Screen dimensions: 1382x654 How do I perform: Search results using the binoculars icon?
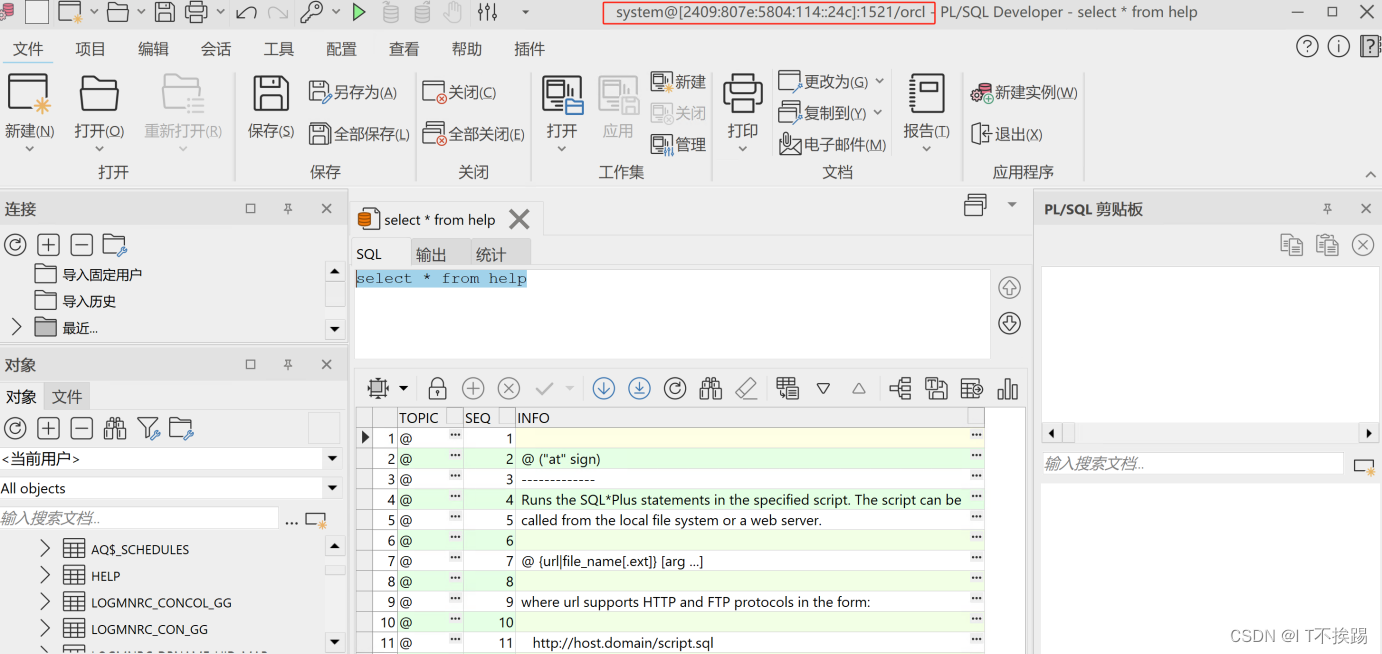pos(710,388)
